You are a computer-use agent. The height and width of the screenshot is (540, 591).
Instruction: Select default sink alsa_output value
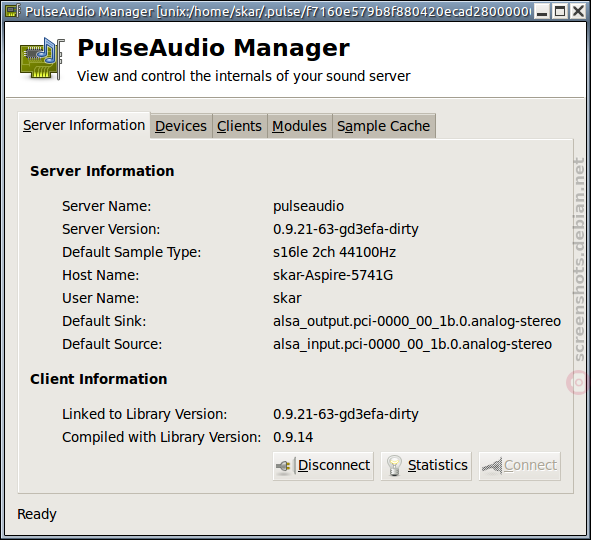[417, 321]
